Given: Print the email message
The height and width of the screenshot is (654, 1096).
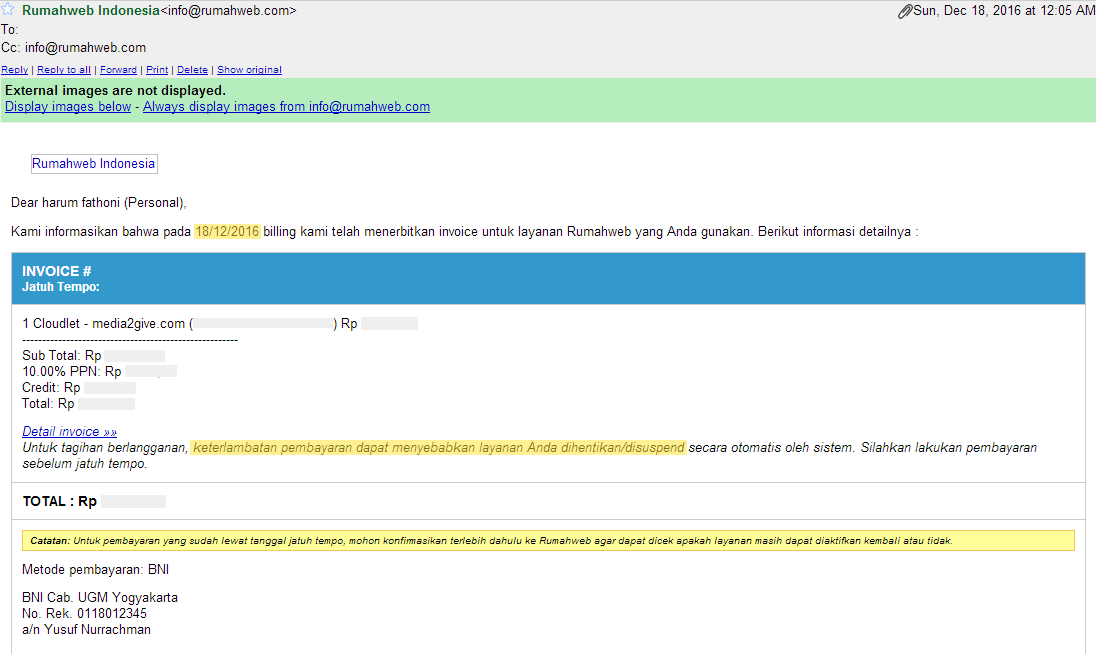Looking at the screenshot, I should (157, 70).
